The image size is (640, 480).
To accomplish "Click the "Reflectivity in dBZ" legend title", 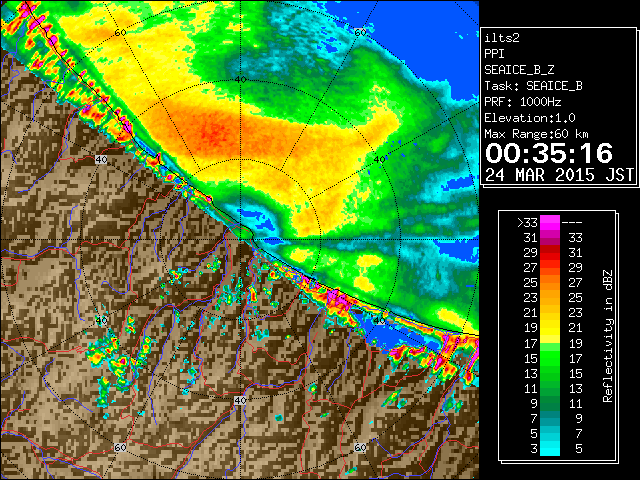I will pyautogui.click(x=608, y=336).
